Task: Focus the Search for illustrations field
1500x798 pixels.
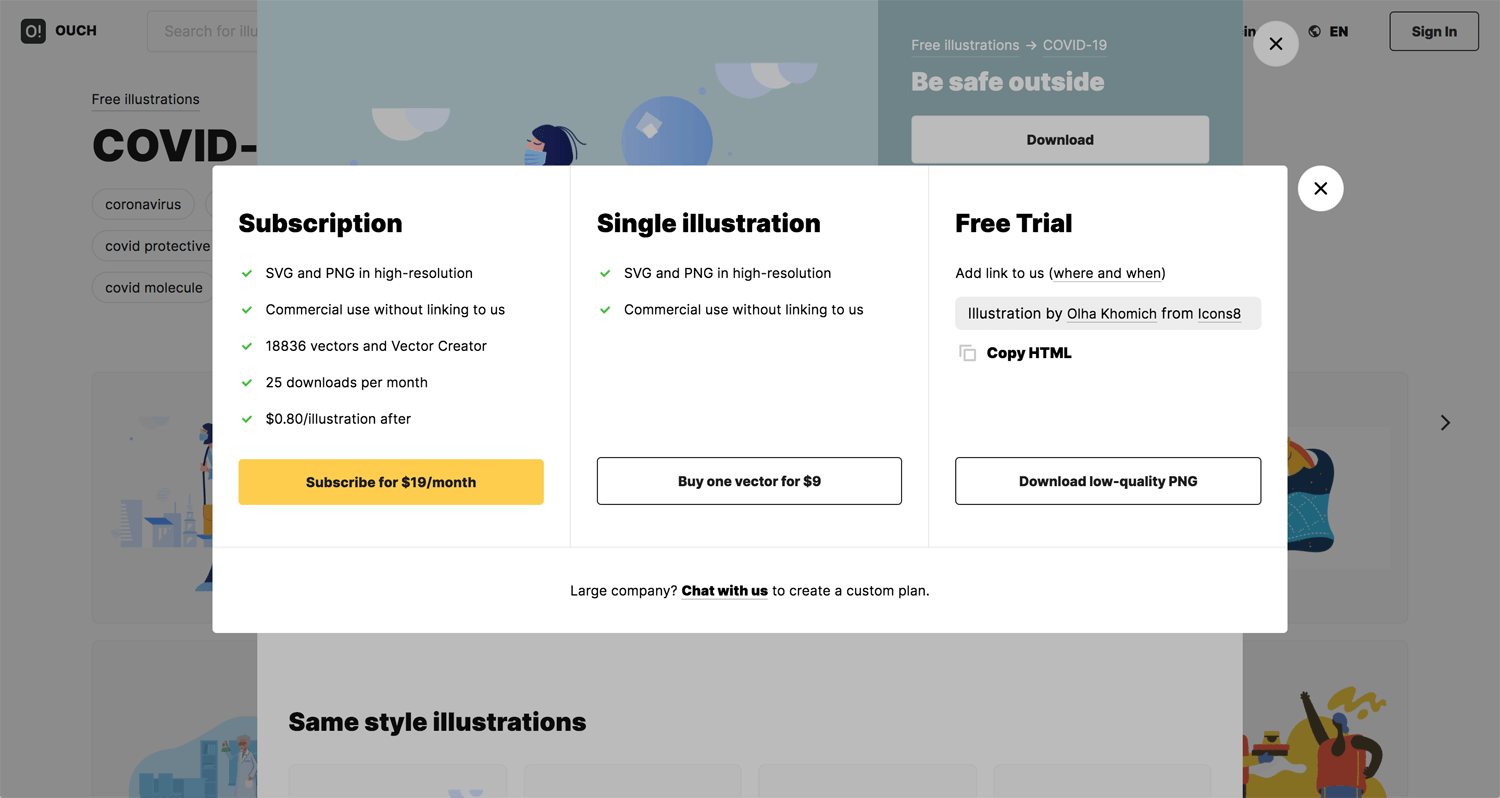Action: tap(202, 31)
